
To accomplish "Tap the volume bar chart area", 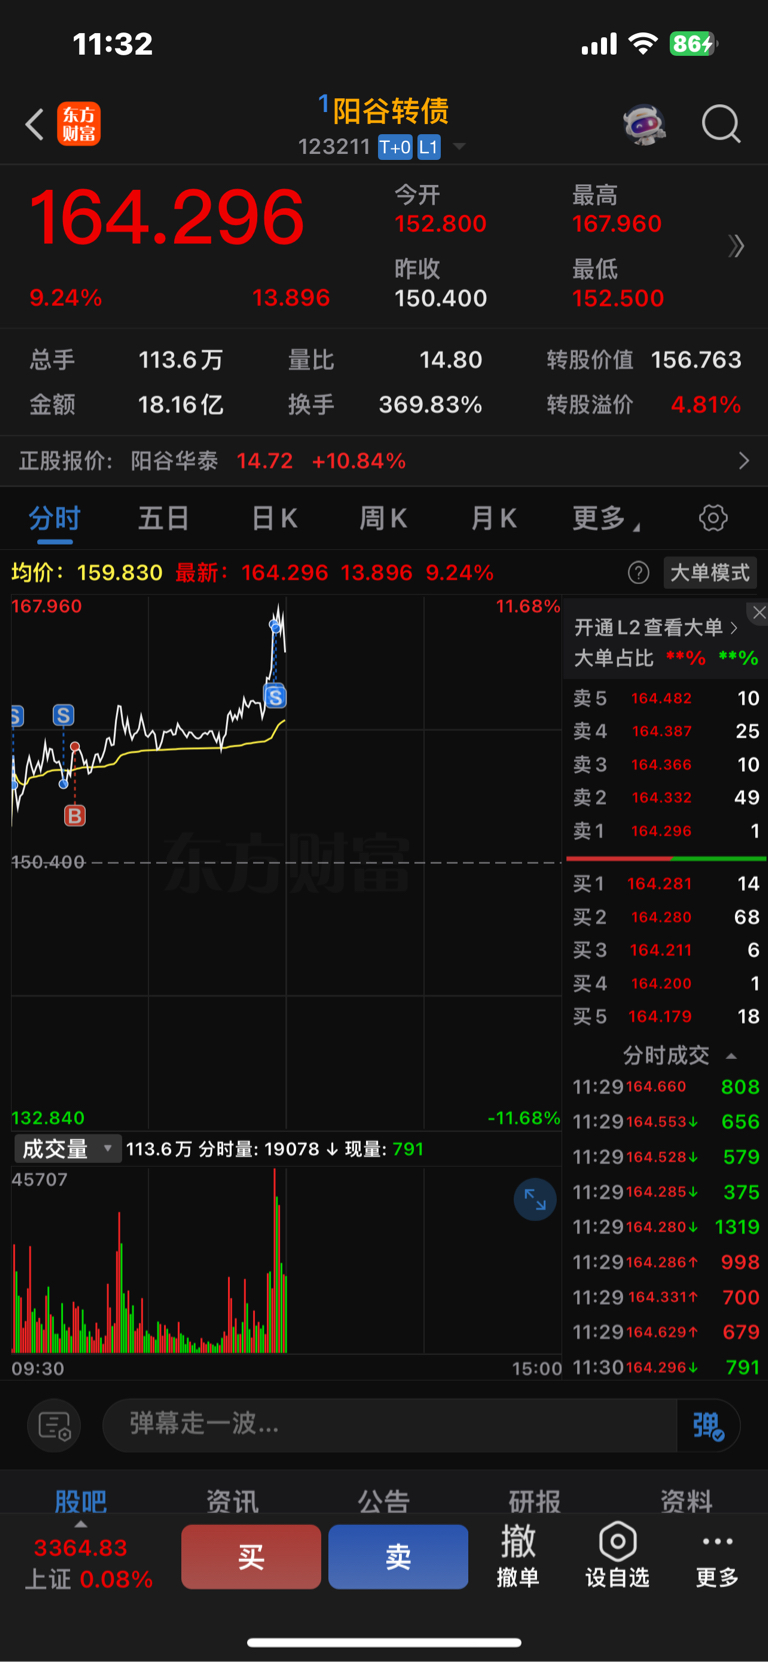I will tap(286, 1260).
